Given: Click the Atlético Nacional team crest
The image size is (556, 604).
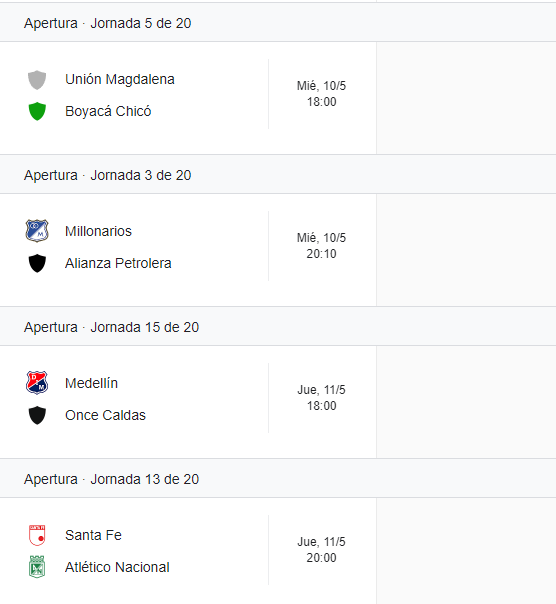Looking at the screenshot, I should pyautogui.click(x=37, y=567).
